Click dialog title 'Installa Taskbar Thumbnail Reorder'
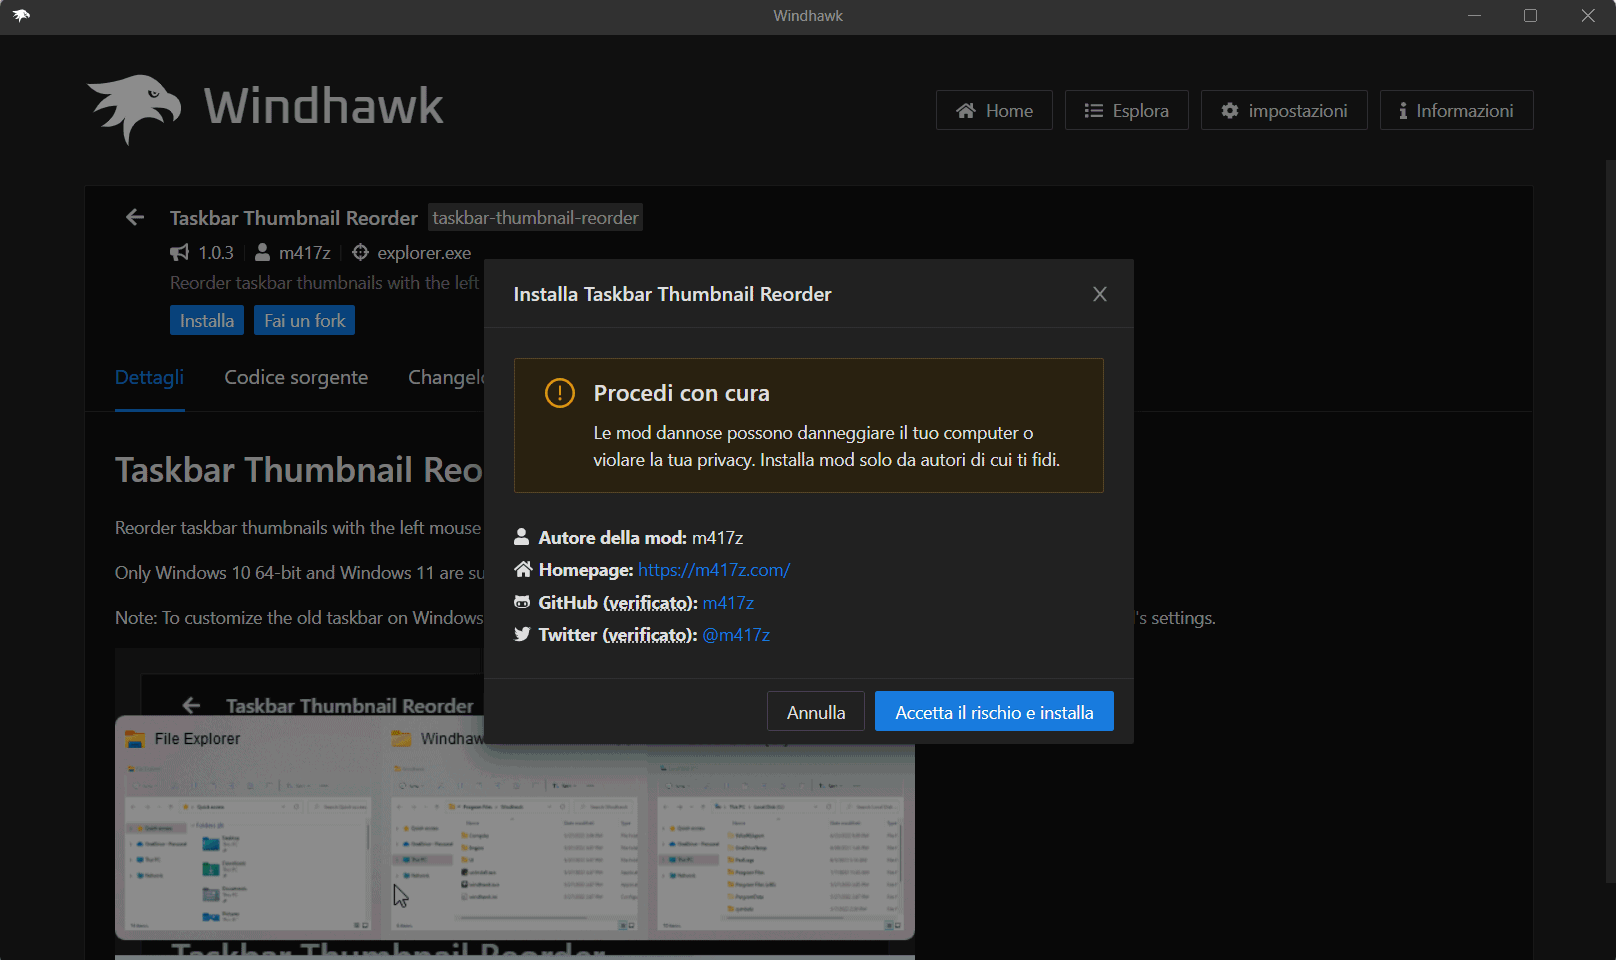 point(672,294)
